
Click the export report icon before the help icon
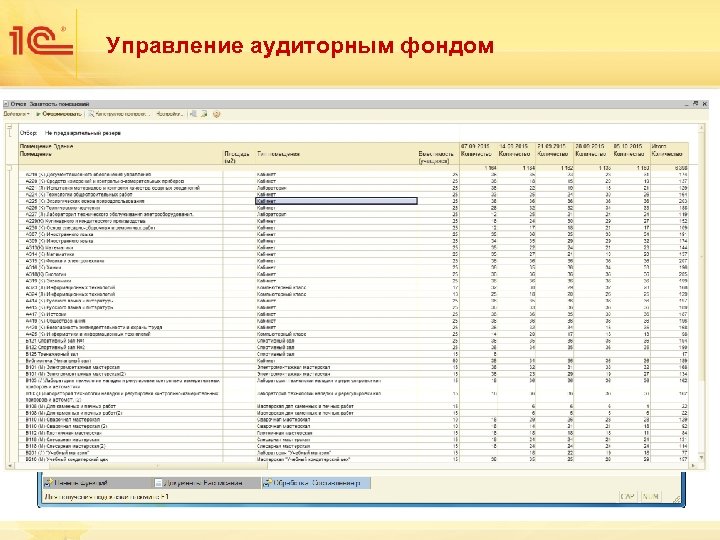point(204,114)
